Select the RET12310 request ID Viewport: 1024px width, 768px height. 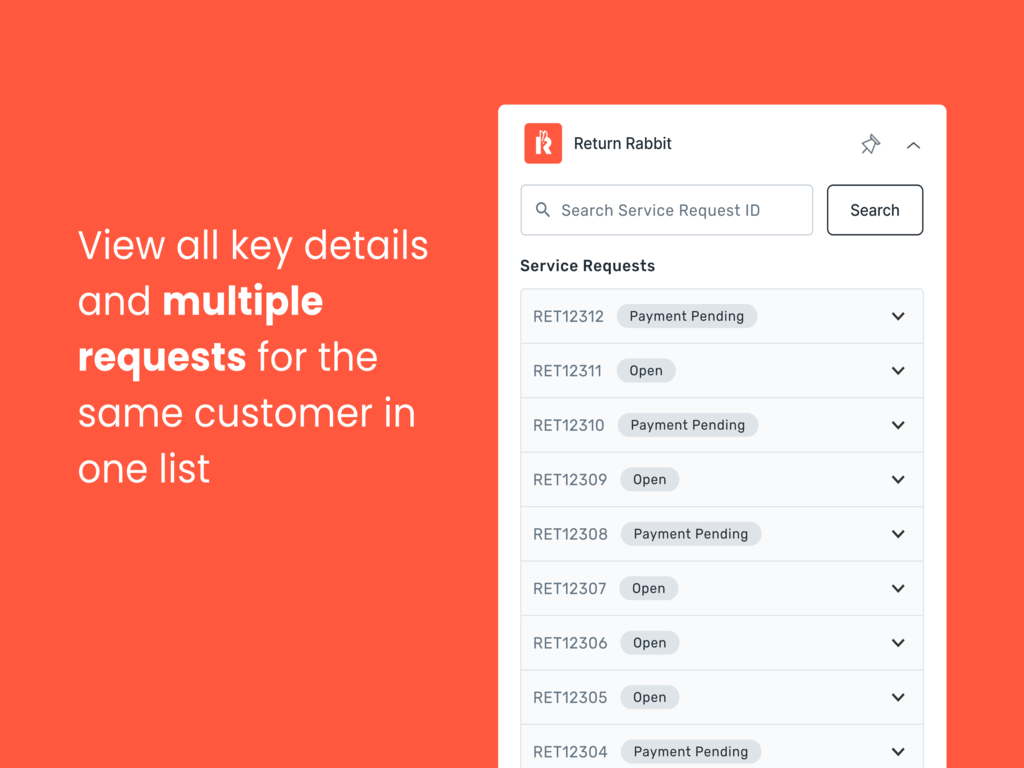click(x=568, y=425)
